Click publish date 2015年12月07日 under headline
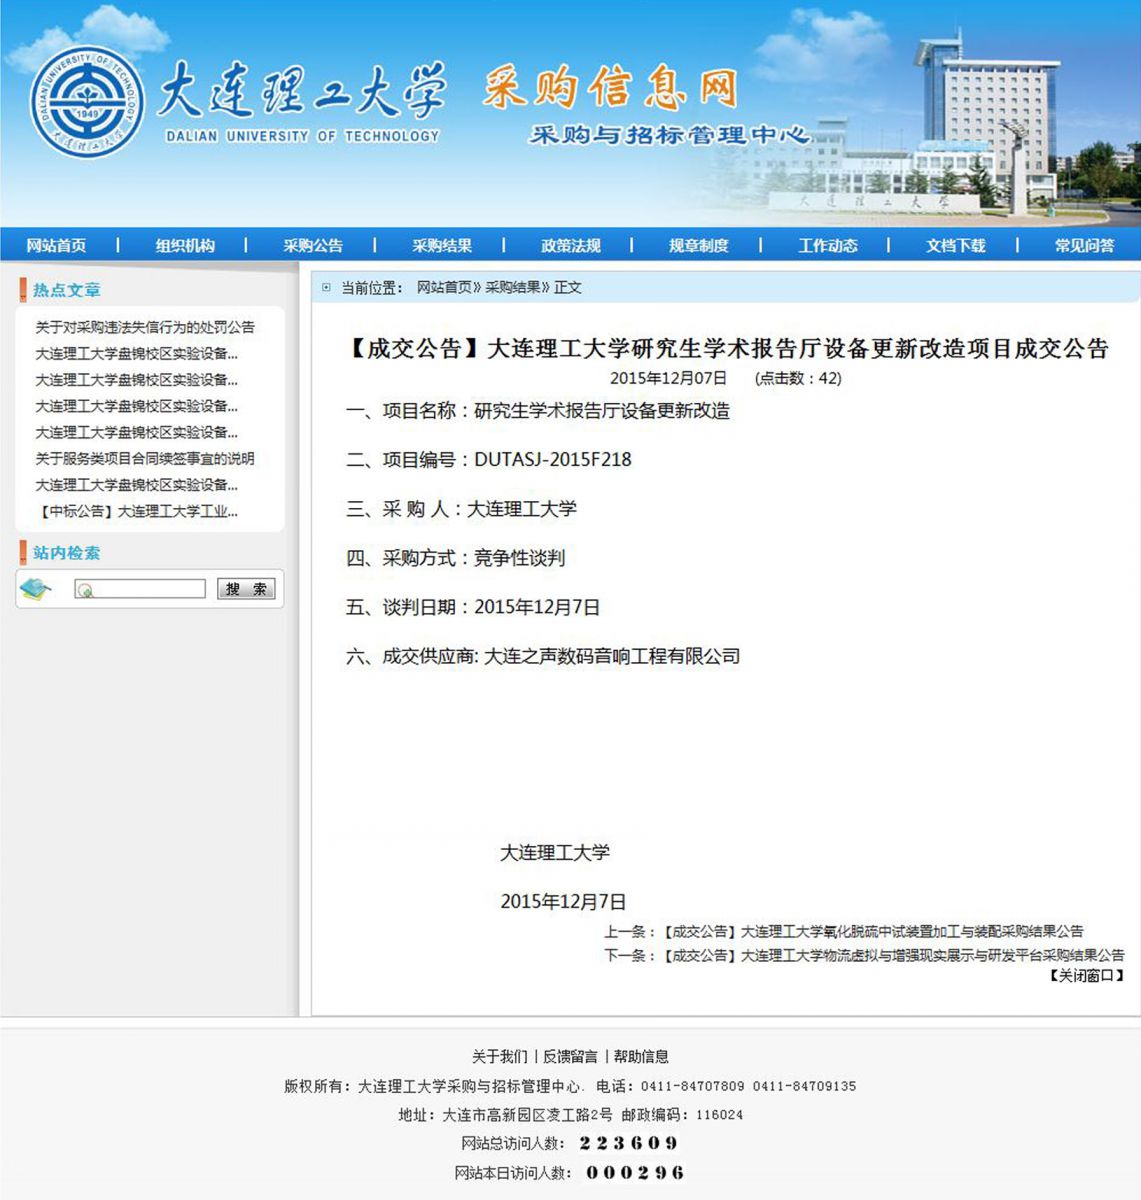Screen dimensions: 1141x1200 (669, 379)
